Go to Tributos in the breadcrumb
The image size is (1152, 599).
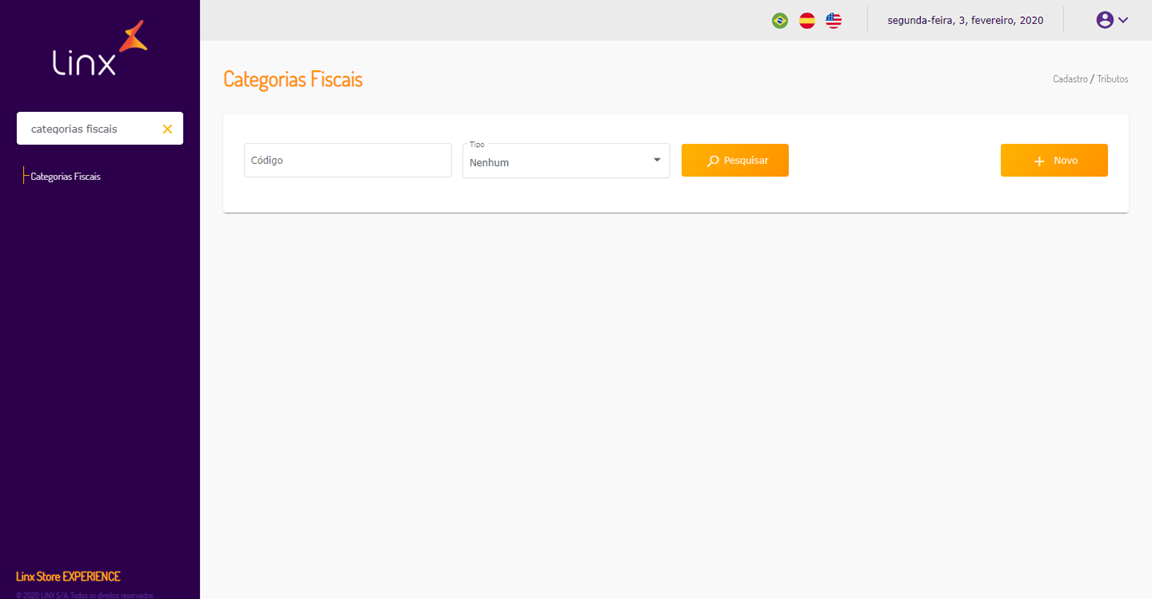pos(1112,79)
